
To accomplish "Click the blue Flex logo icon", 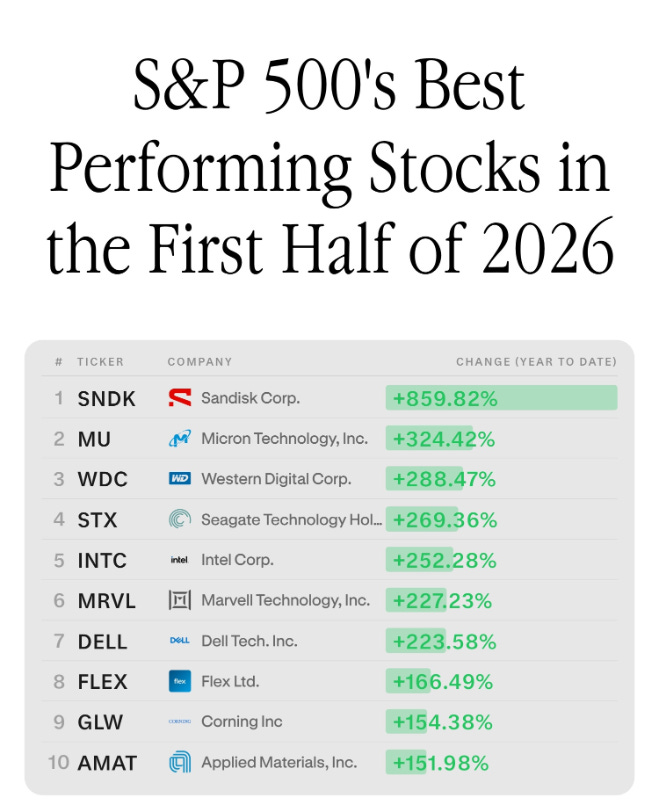I will [x=180, y=681].
